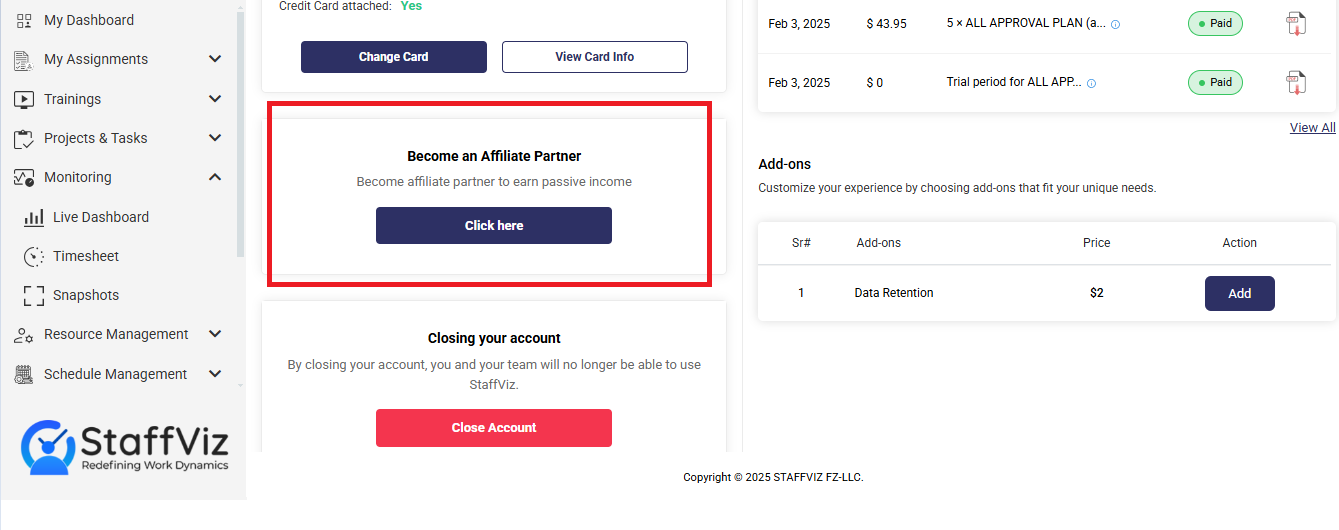Screen dimensions: 1339x530
Task: Open the Timesheet page
Action: pyautogui.click(x=86, y=256)
